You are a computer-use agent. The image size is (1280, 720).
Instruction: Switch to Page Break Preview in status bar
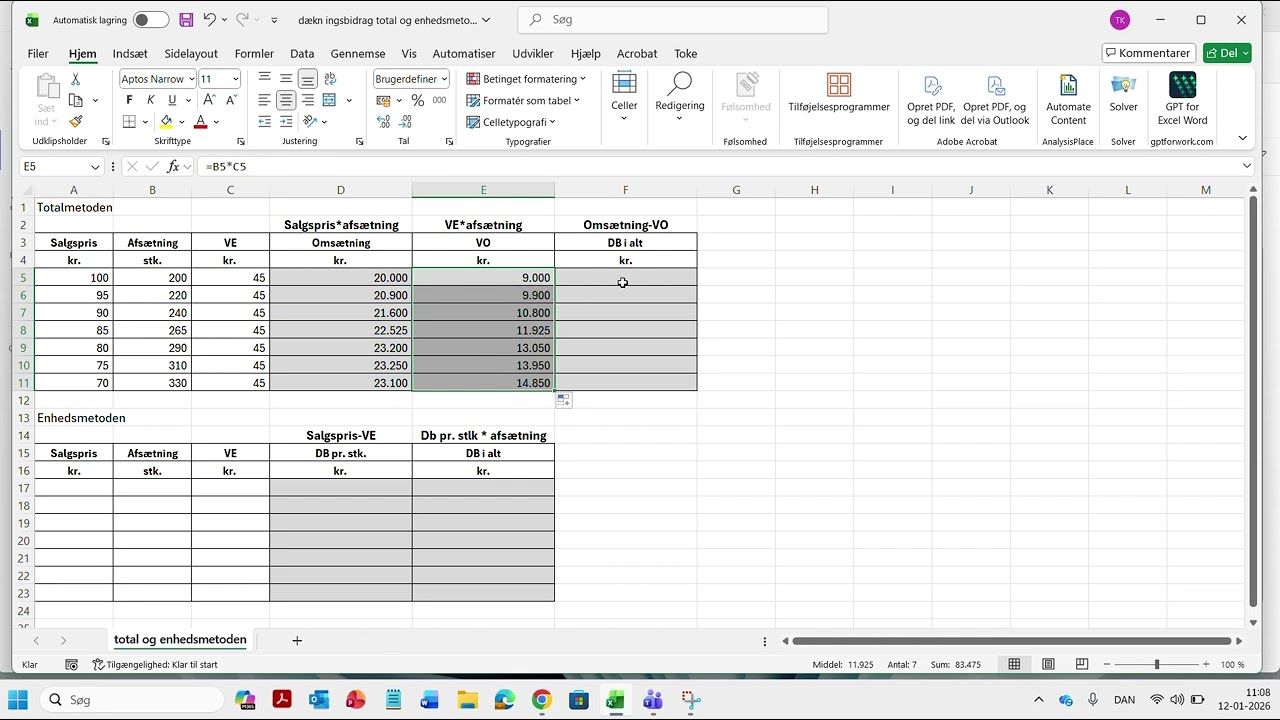coord(1082,664)
